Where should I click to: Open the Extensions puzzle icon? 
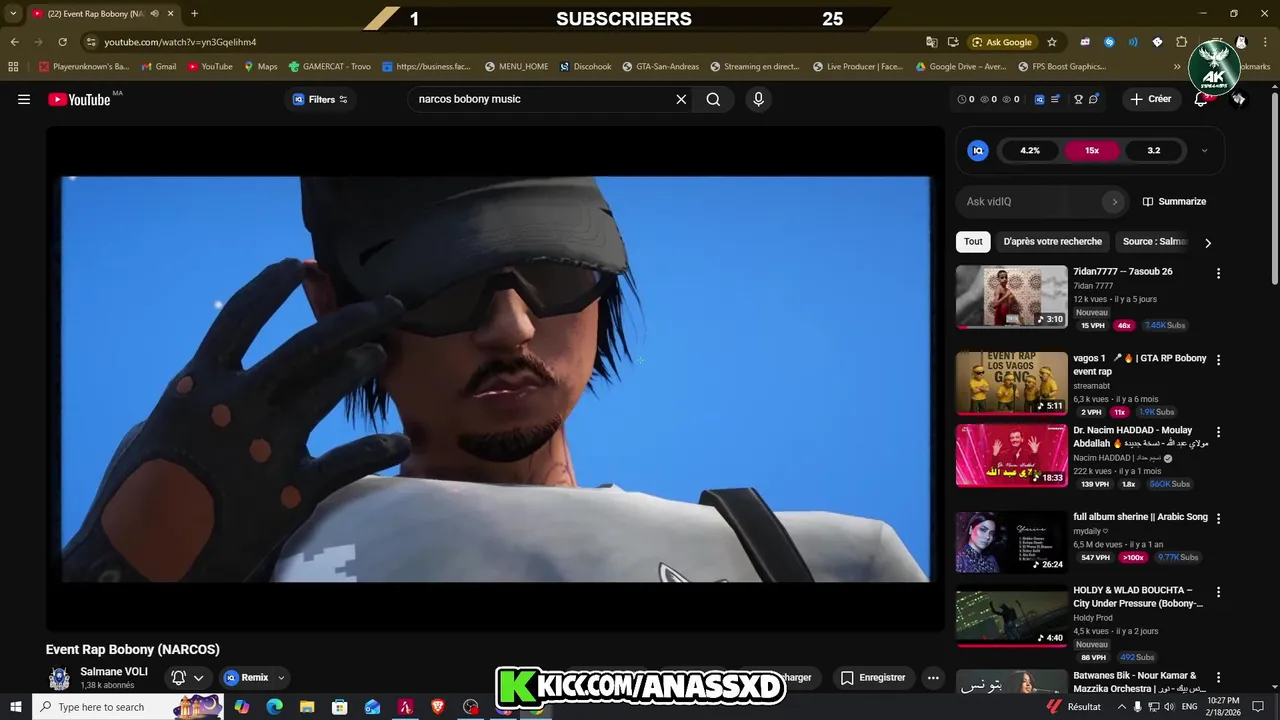pyautogui.click(x=1181, y=42)
